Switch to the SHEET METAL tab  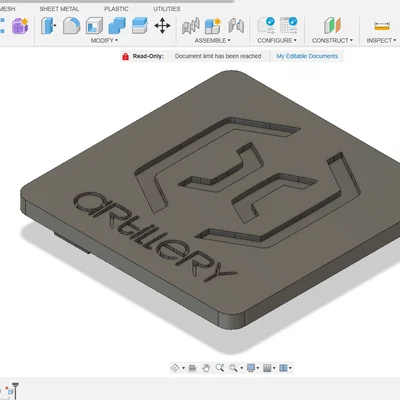point(59,9)
